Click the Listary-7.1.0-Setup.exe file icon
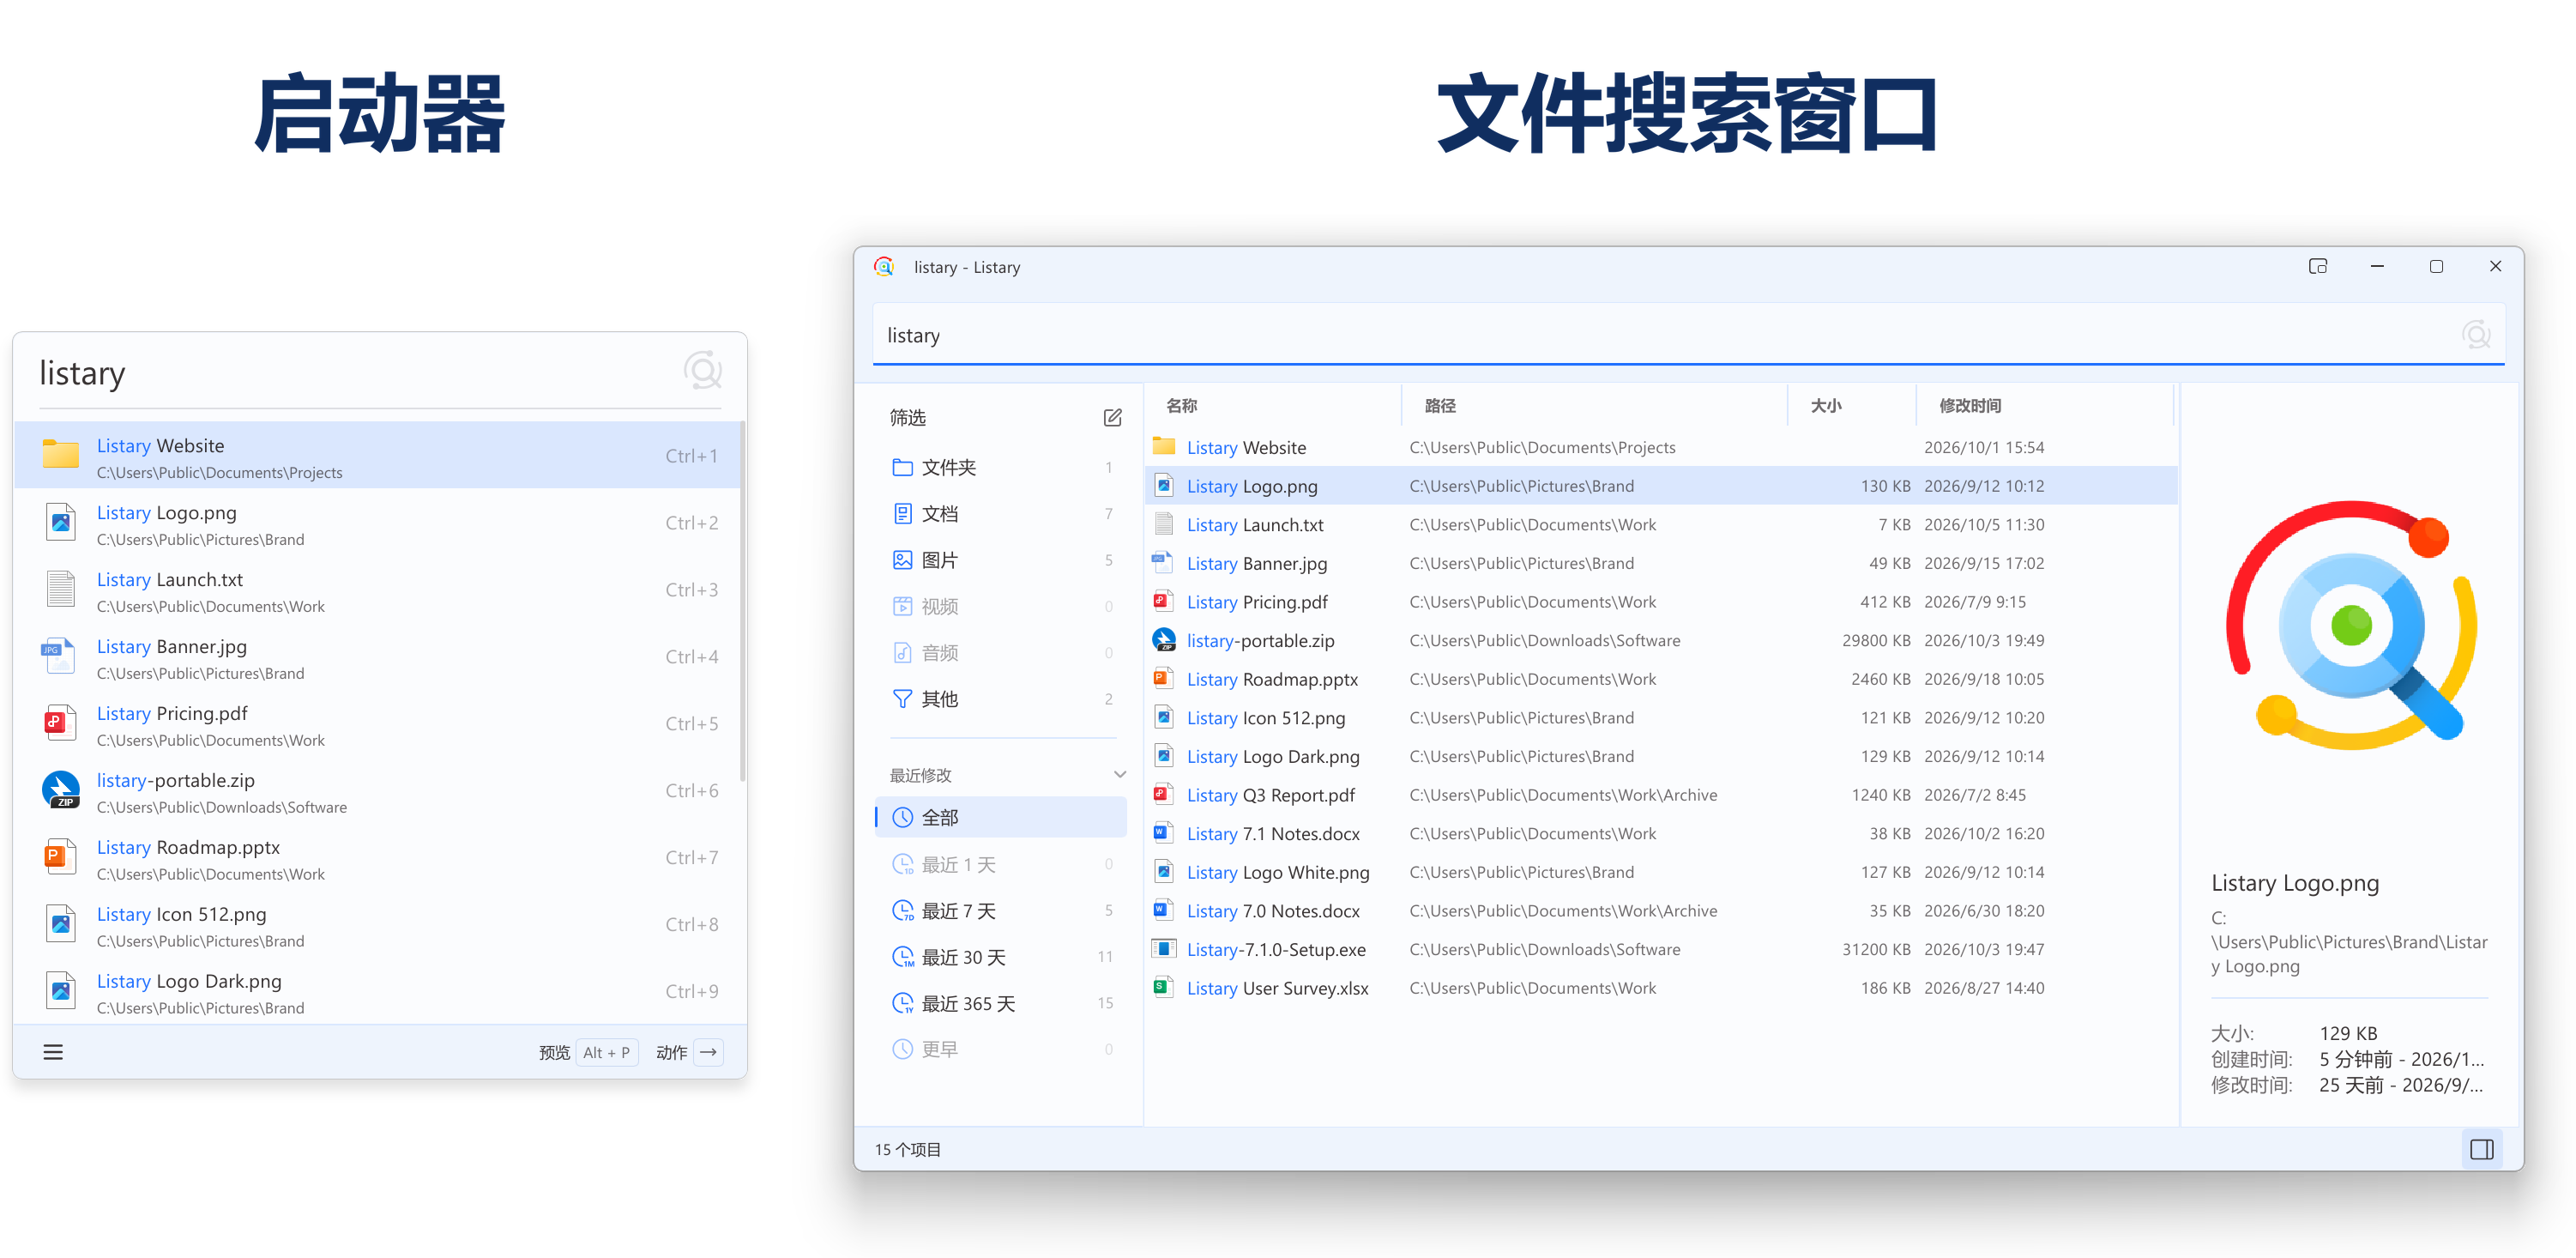Viewport: 2576px width, 1258px height. click(x=1163, y=948)
